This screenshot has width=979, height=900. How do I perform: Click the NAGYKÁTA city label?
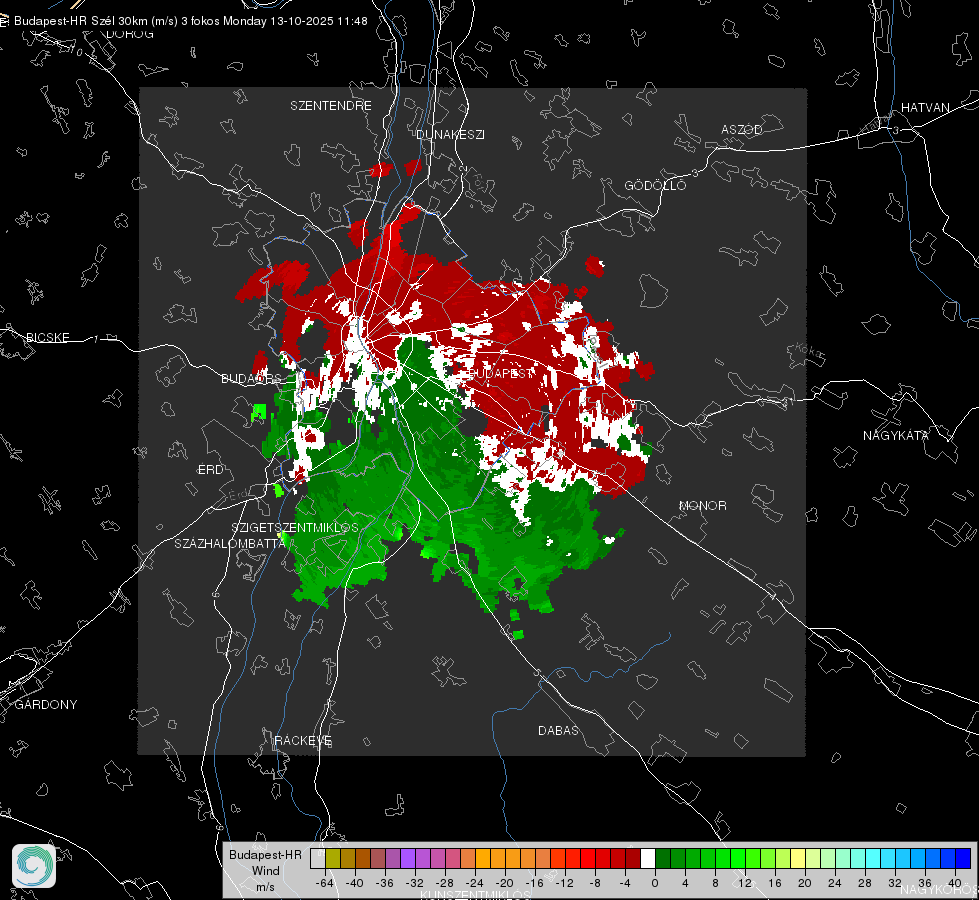point(896,436)
